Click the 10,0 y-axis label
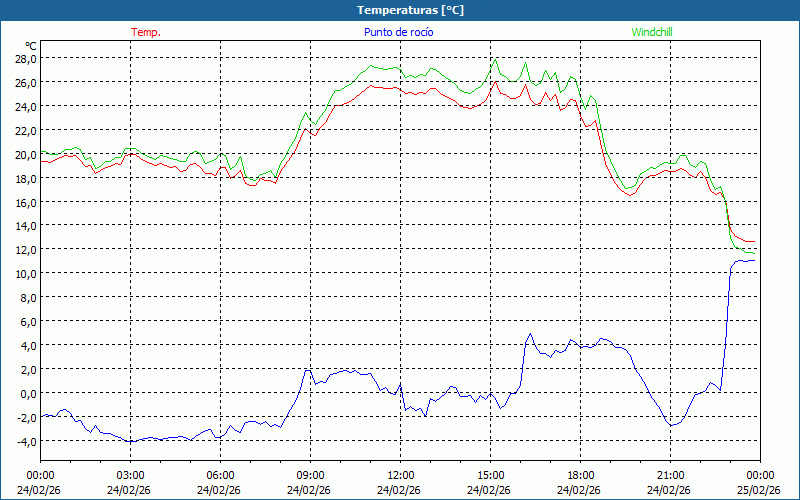Screen dimensions: 800x500 (25, 273)
